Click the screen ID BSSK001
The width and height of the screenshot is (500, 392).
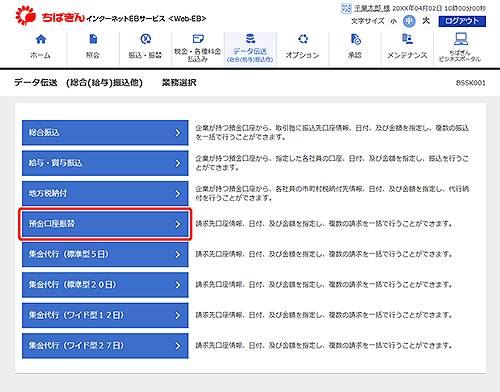tap(471, 83)
